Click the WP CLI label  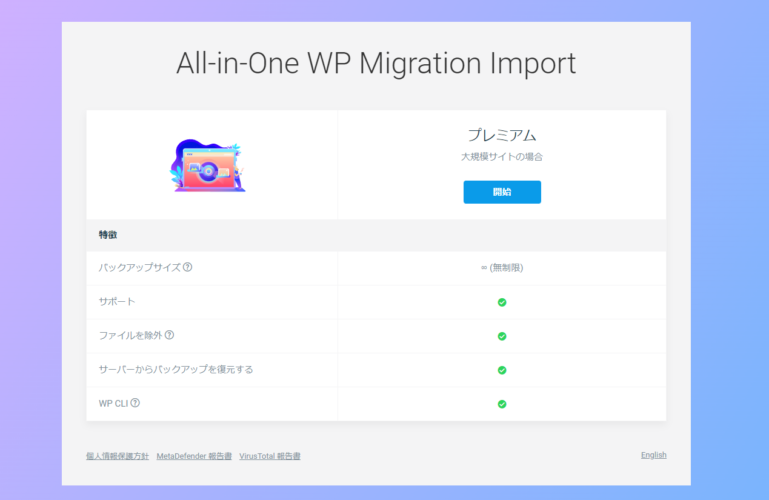pyautogui.click(x=113, y=403)
